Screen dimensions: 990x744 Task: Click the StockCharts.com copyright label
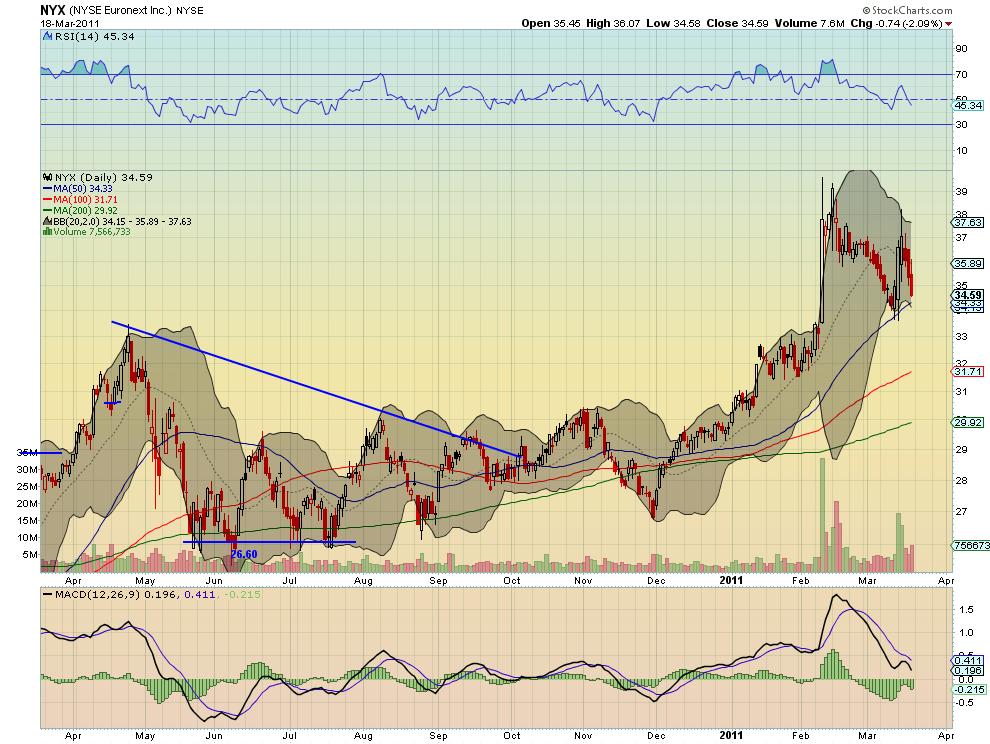907,10
